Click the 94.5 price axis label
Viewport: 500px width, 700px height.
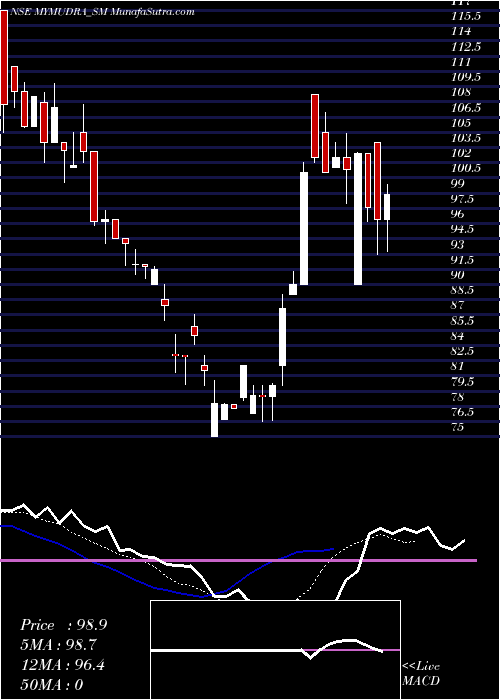pyautogui.click(x=463, y=229)
